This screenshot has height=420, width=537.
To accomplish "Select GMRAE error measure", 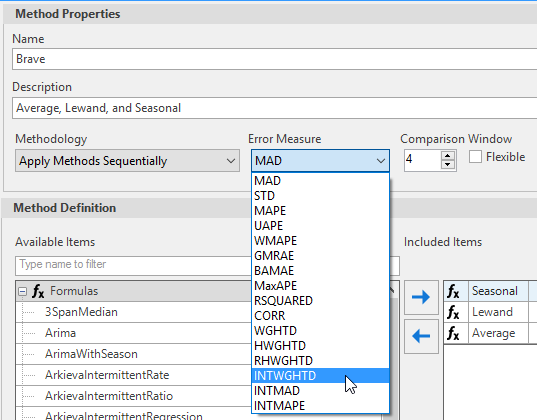I will coord(320,256).
